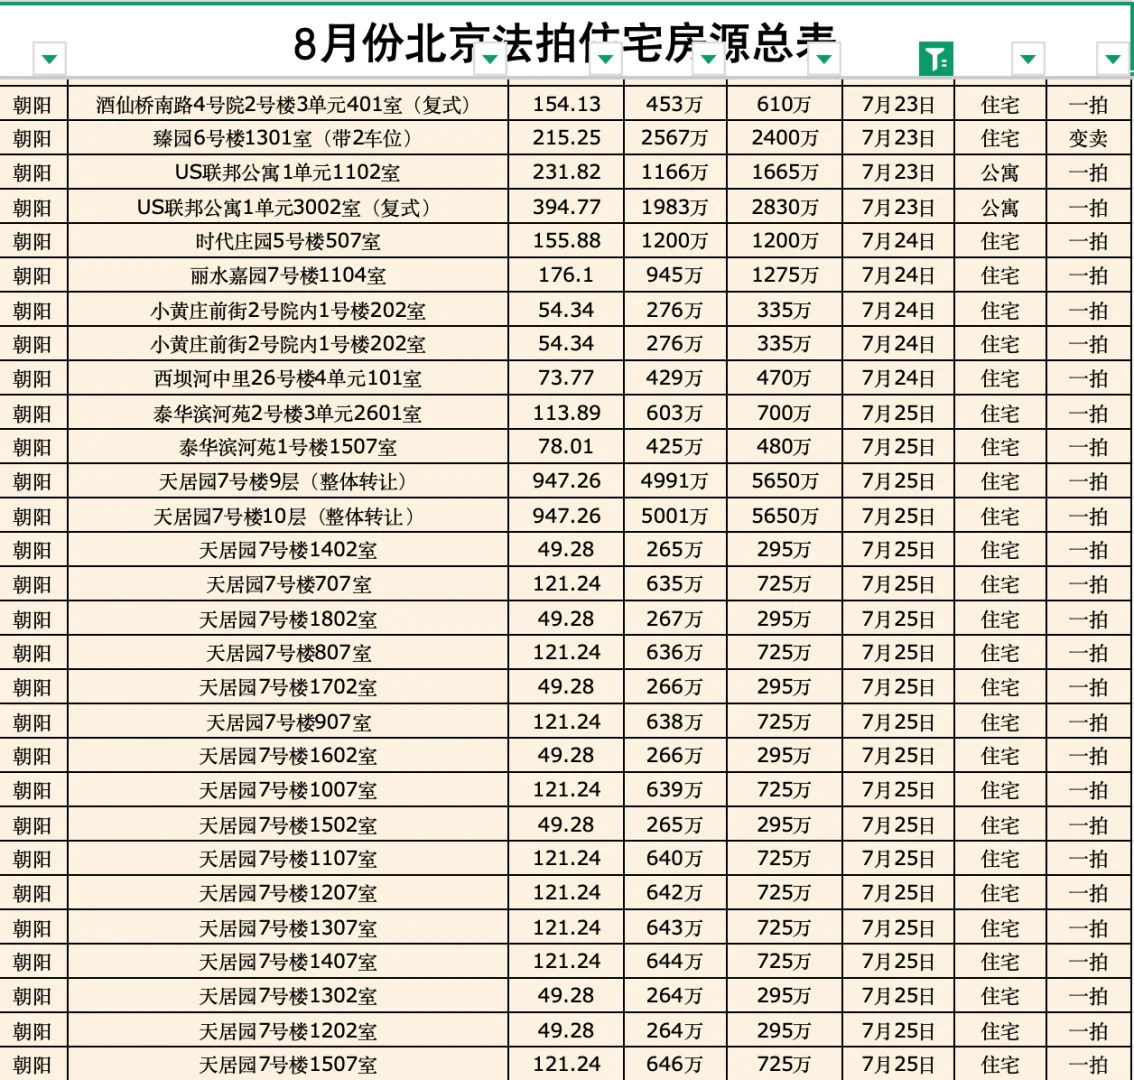Click area value 176.1
1134x1080 pixels.
566,276
